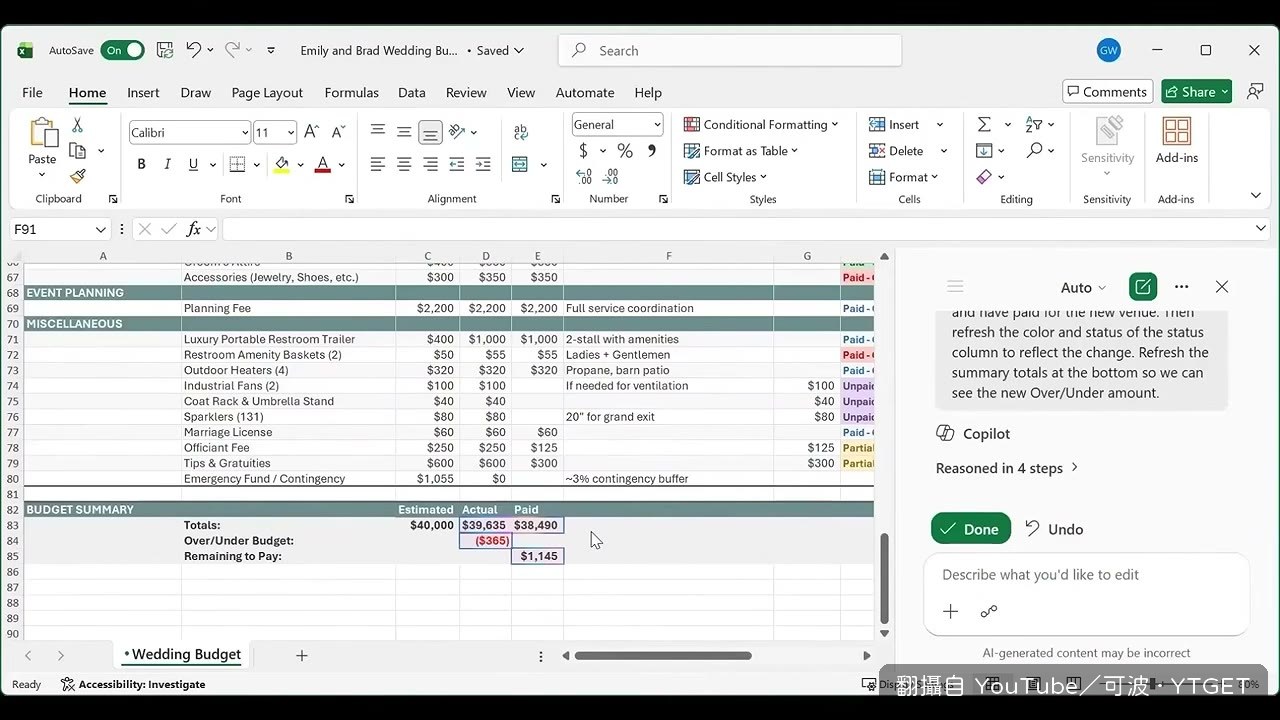
Task: Start a new Copilot chat
Action: coord(1143,287)
